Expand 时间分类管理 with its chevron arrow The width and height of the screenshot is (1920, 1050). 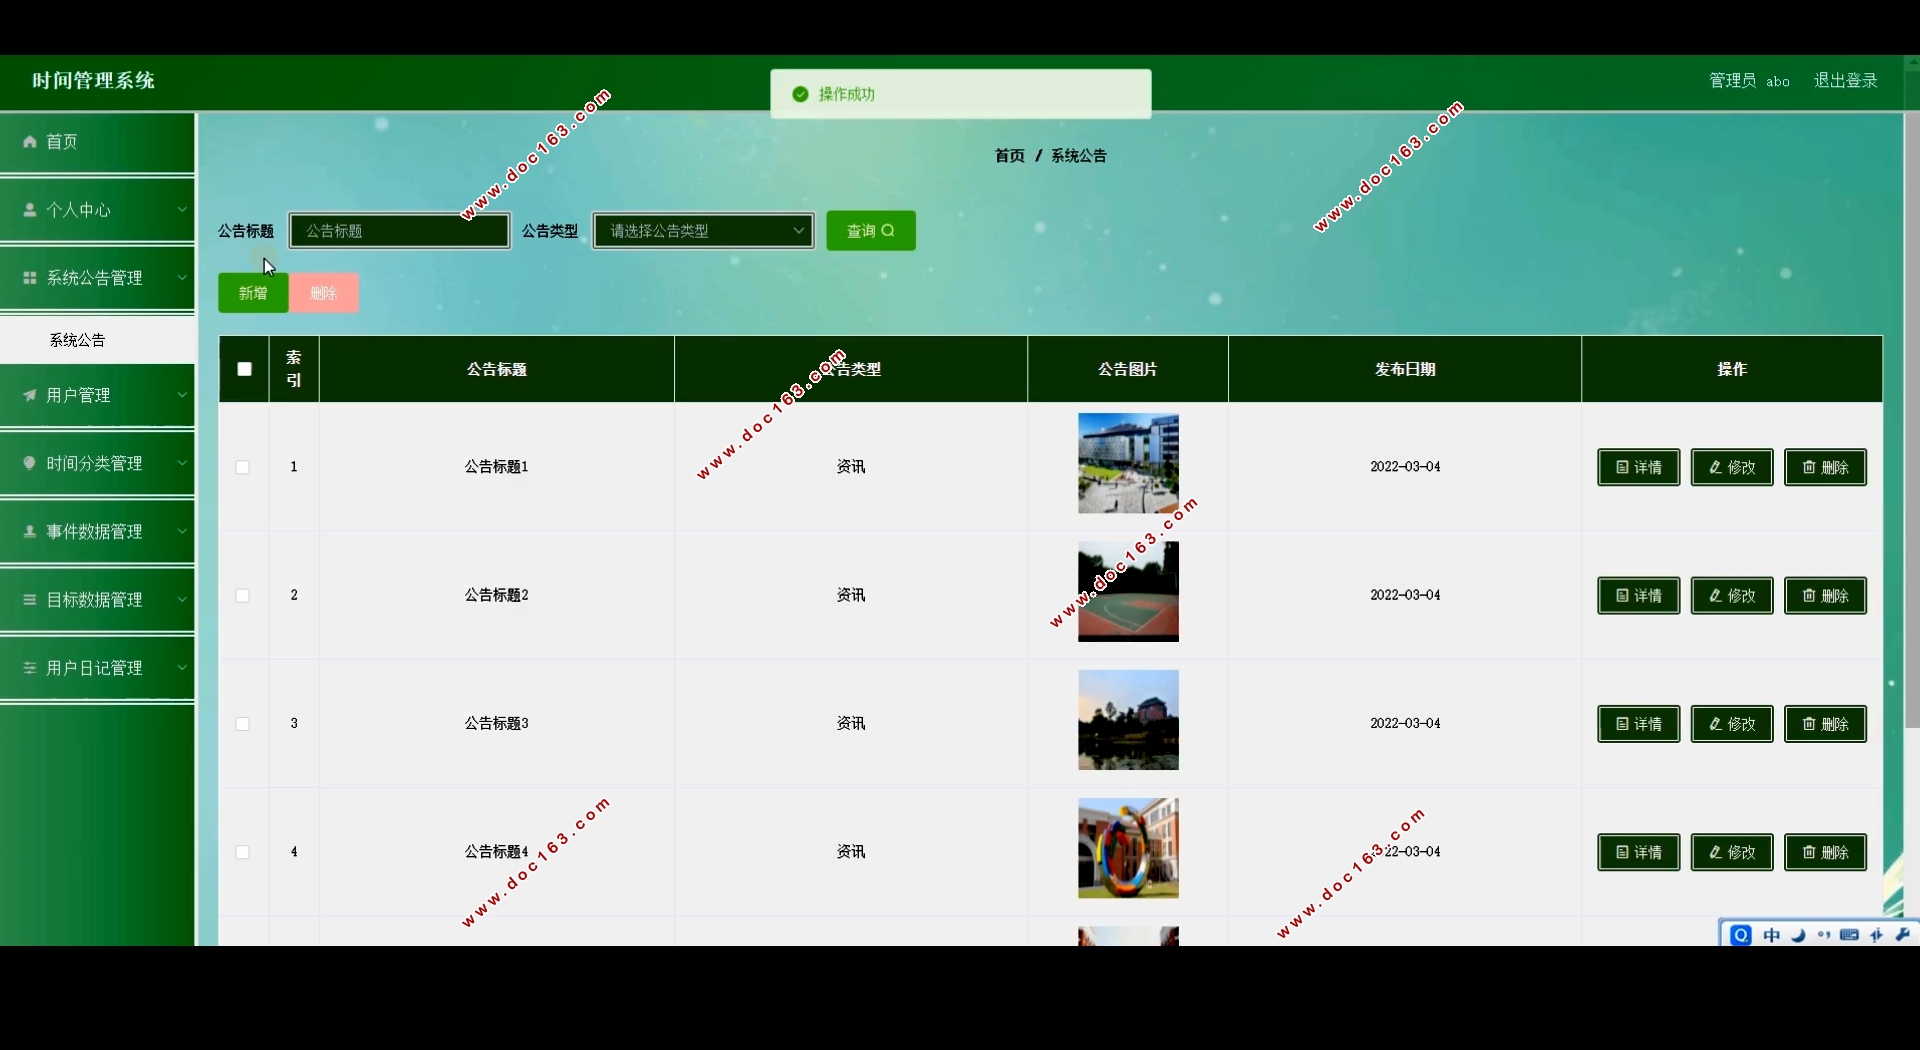tap(182, 463)
